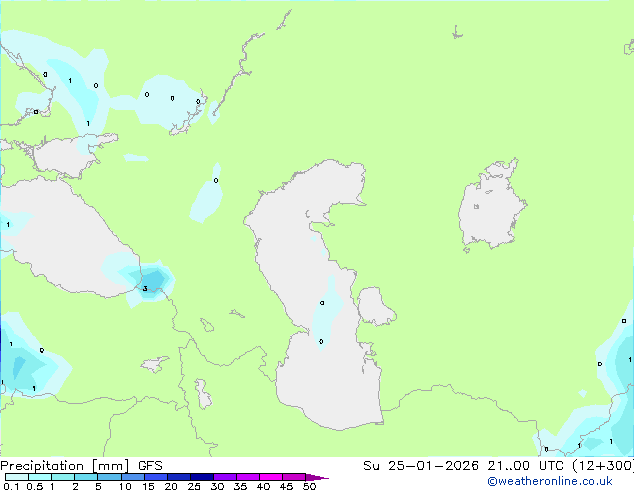Click the 'GFS' model label
The width and height of the screenshot is (634, 490).
(x=150, y=466)
